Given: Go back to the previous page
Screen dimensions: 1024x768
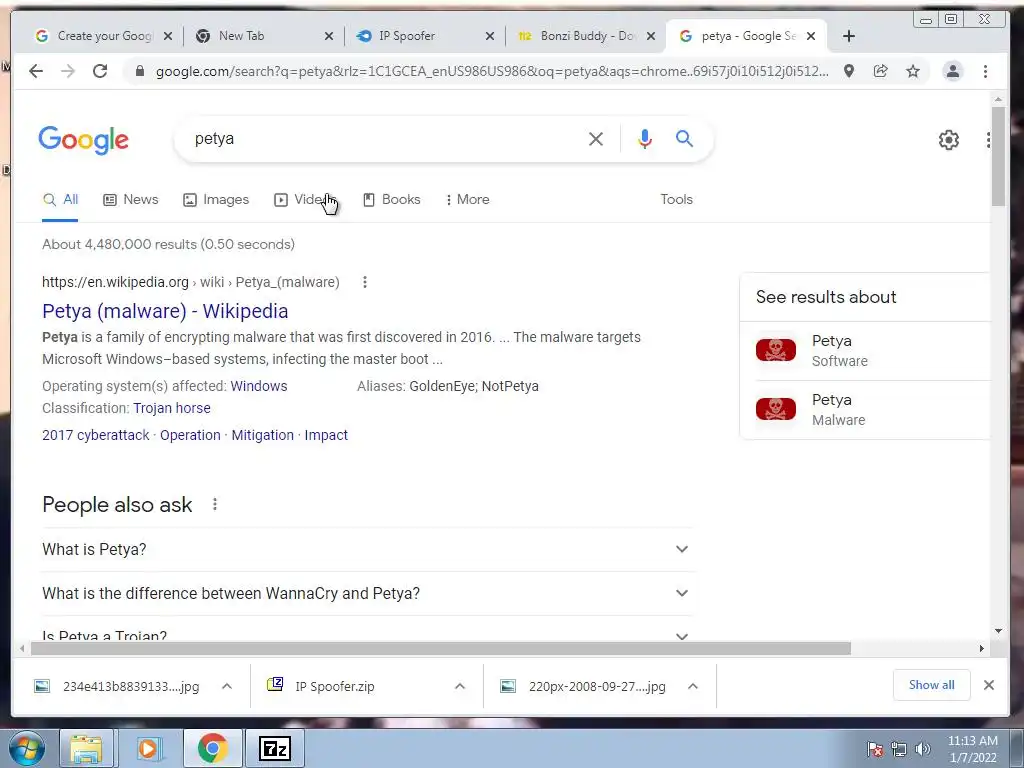Looking at the screenshot, I should [x=36, y=71].
